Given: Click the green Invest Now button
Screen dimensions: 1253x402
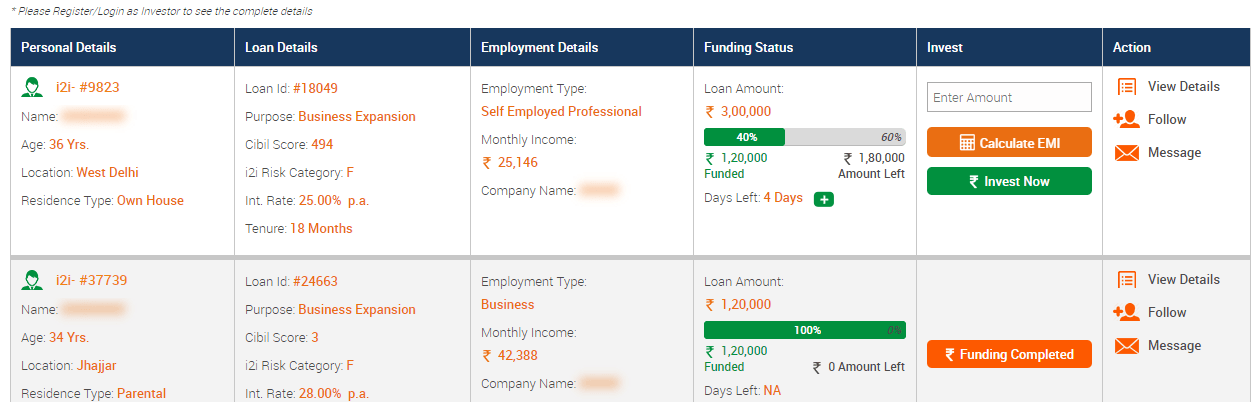Looking at the screenshot, I should (1009, 181).
